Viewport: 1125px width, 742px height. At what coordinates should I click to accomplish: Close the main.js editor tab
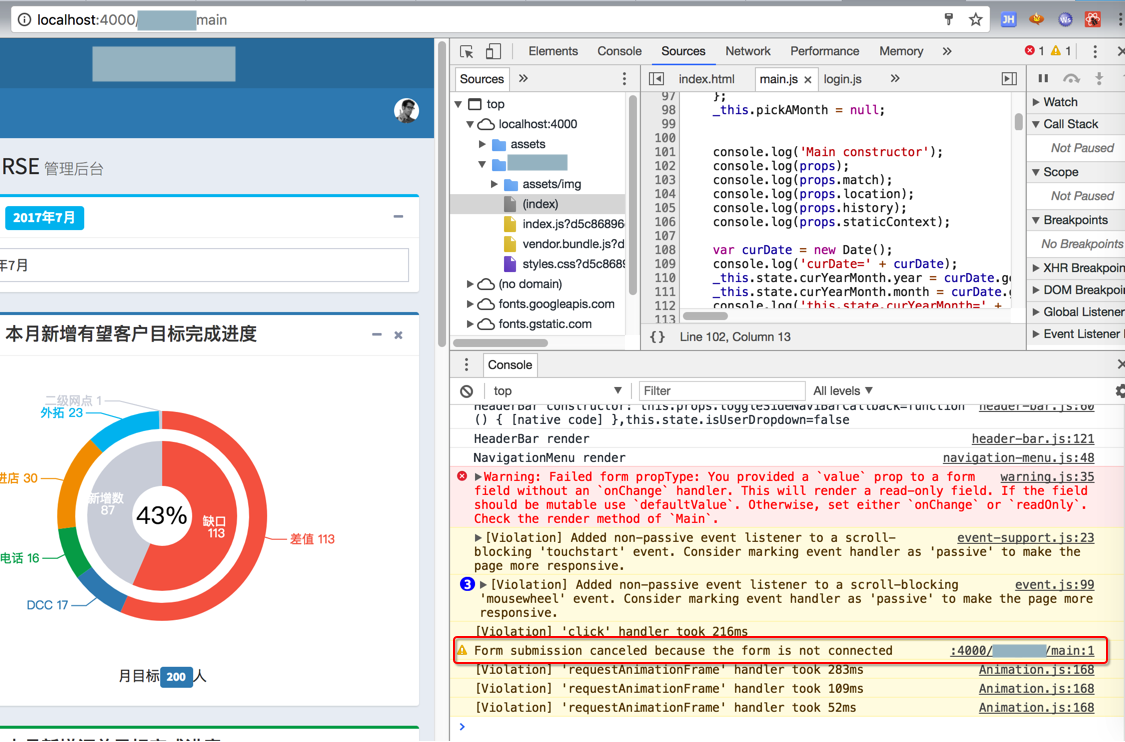point(808,80)
